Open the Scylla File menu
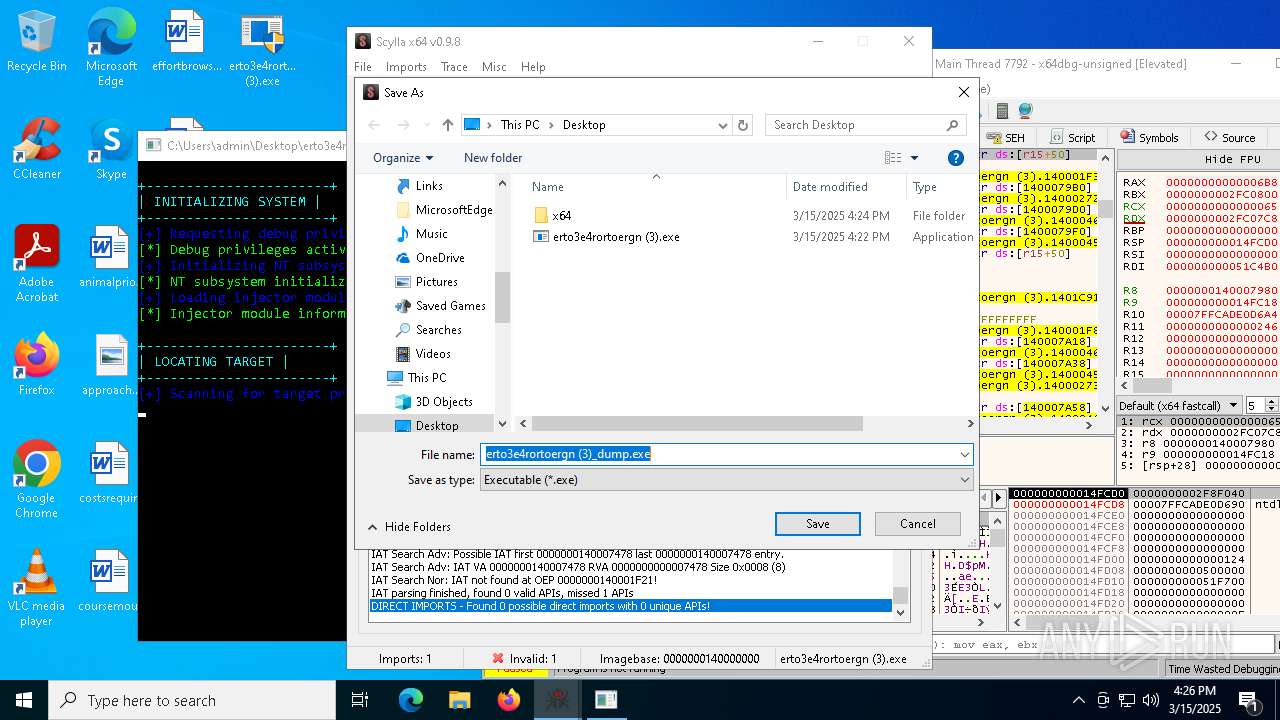 (x=363, y=67)
